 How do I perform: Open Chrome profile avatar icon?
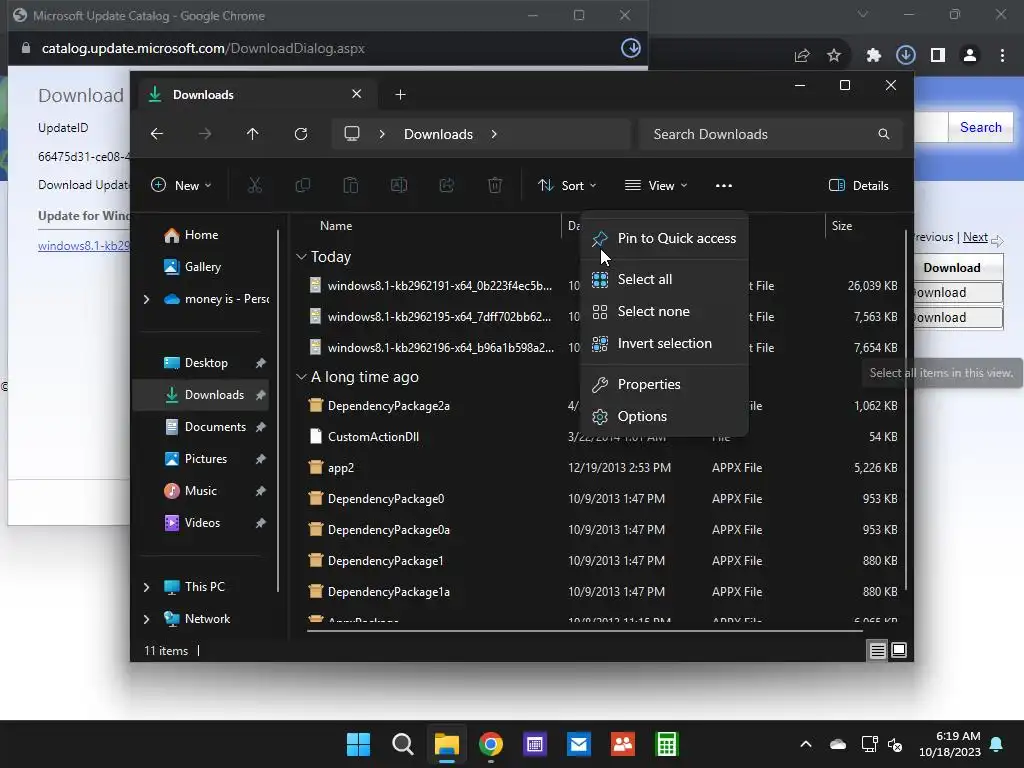point(970,56)
